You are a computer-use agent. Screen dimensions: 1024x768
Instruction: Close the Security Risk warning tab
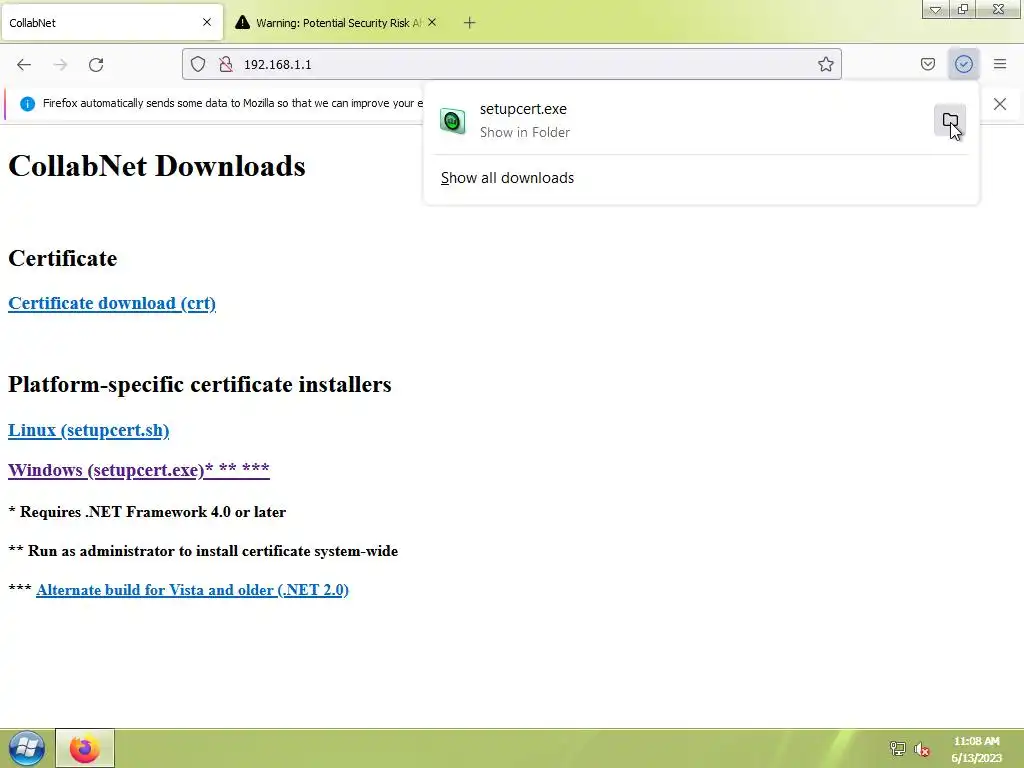(432, 22)
